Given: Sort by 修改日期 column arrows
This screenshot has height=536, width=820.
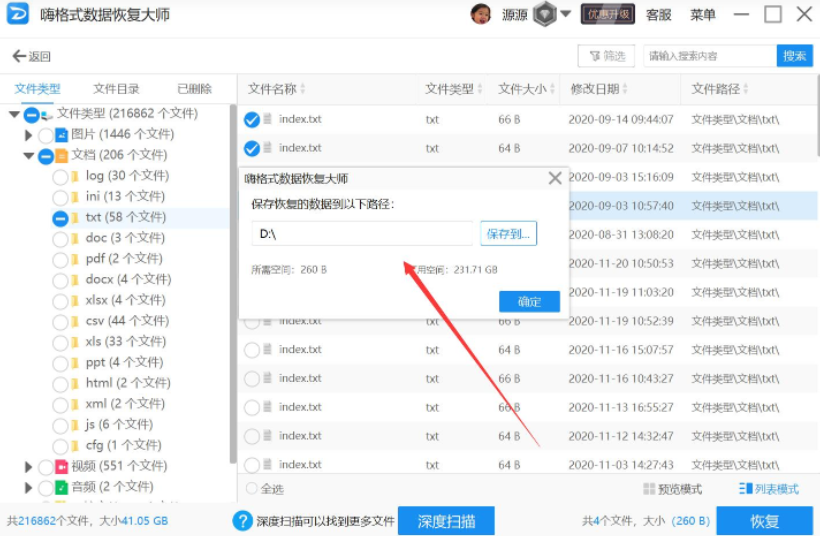Looking at the screenshot, I should click(625, 89).
